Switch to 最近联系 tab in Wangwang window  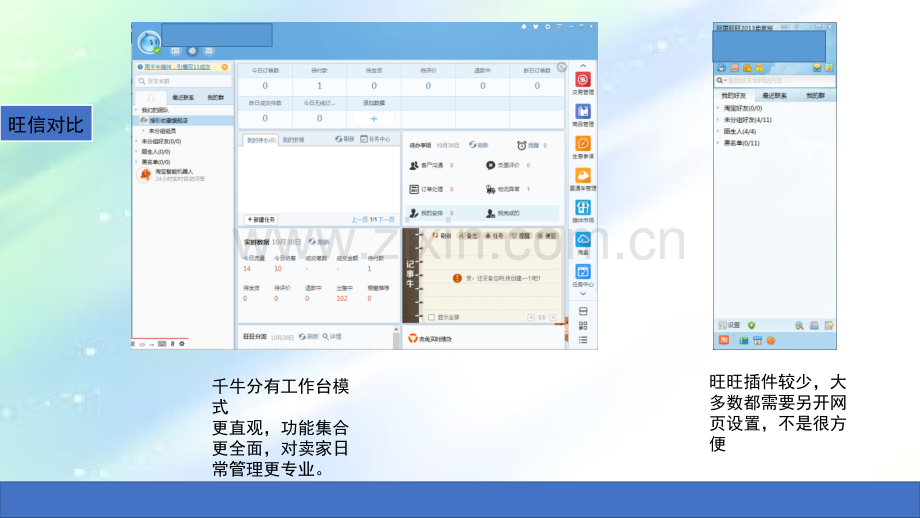tap(774, 96)
